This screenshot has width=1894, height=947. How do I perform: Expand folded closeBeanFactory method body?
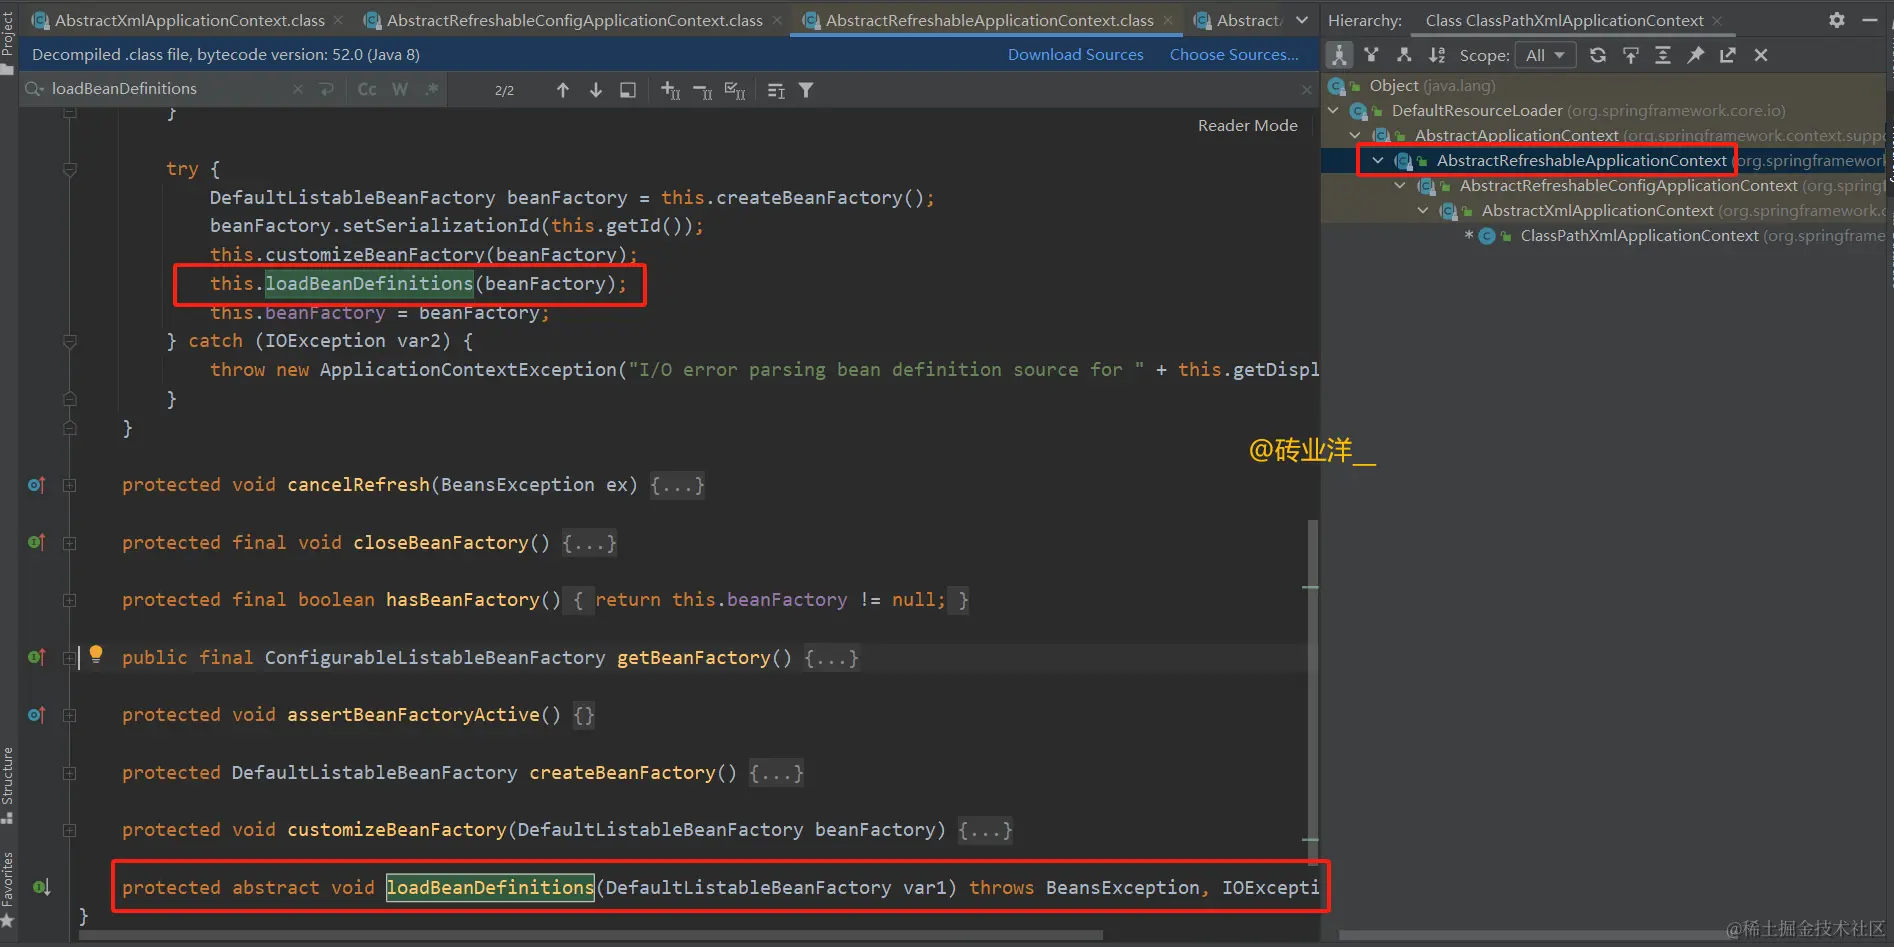[x=589, y=542]
